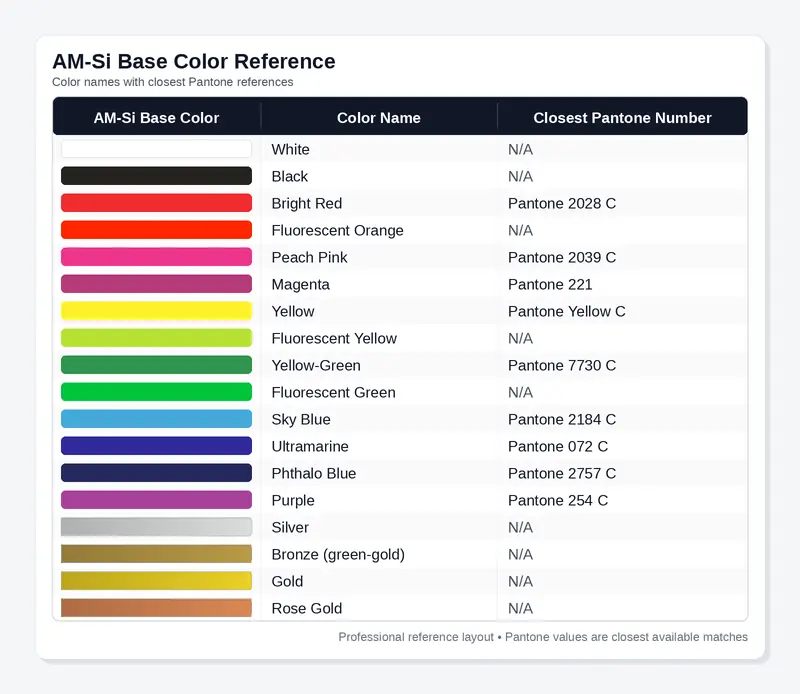Screen dimensions: 800x694
Task: Select the 'Fluorescent Orange' name text
Action: [x=337, y=231]
